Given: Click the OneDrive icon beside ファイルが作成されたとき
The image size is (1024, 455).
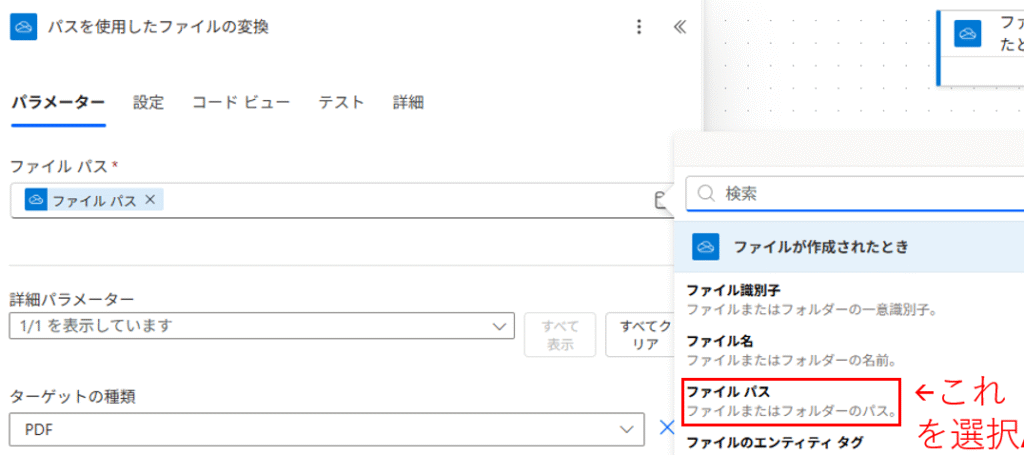Looking at the screenshot, I should (706, 246).
